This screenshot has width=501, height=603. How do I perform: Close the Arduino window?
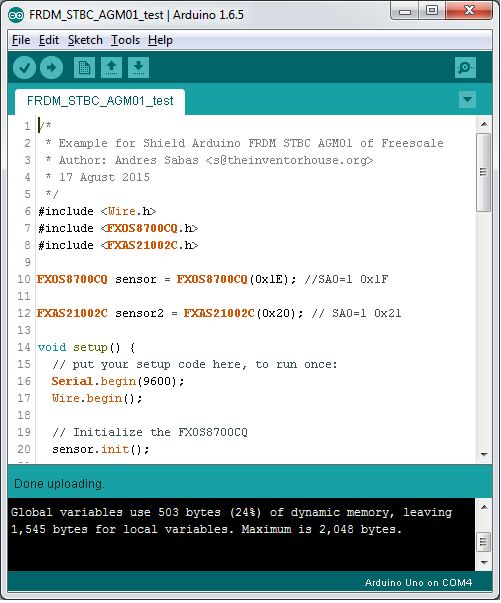pos(469,11)
